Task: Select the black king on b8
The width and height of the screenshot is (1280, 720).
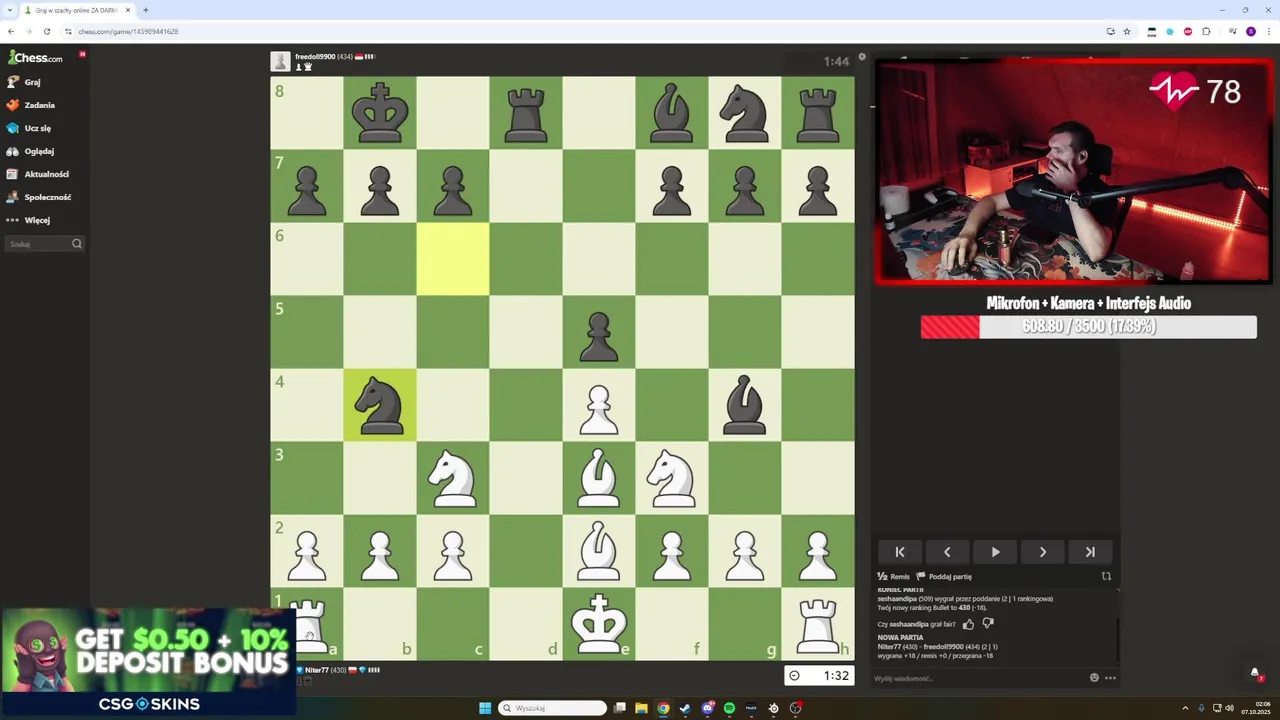Action: click(380, 113)
